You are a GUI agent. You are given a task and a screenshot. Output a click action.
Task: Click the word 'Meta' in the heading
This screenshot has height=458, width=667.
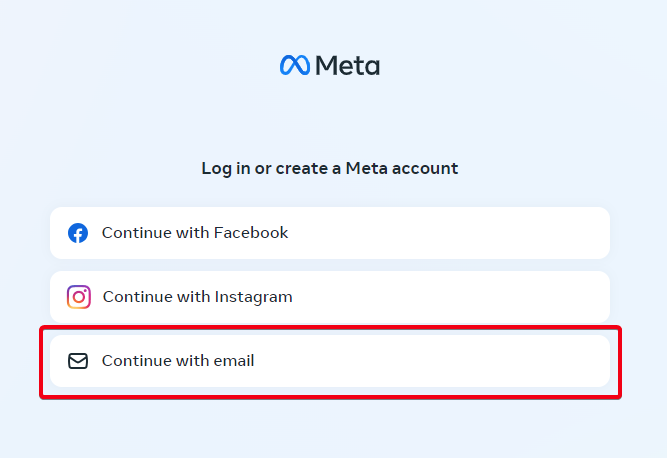coord(365,168)
